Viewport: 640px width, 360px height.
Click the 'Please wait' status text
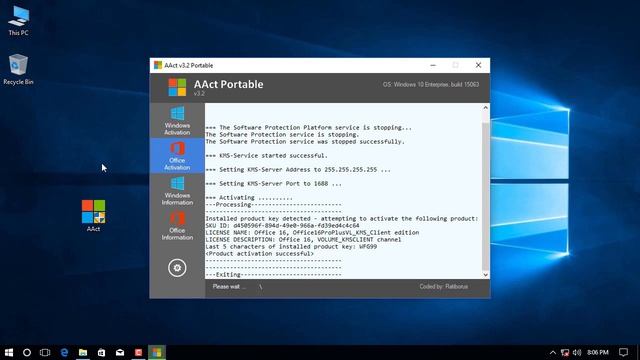[x=229, y=287]
